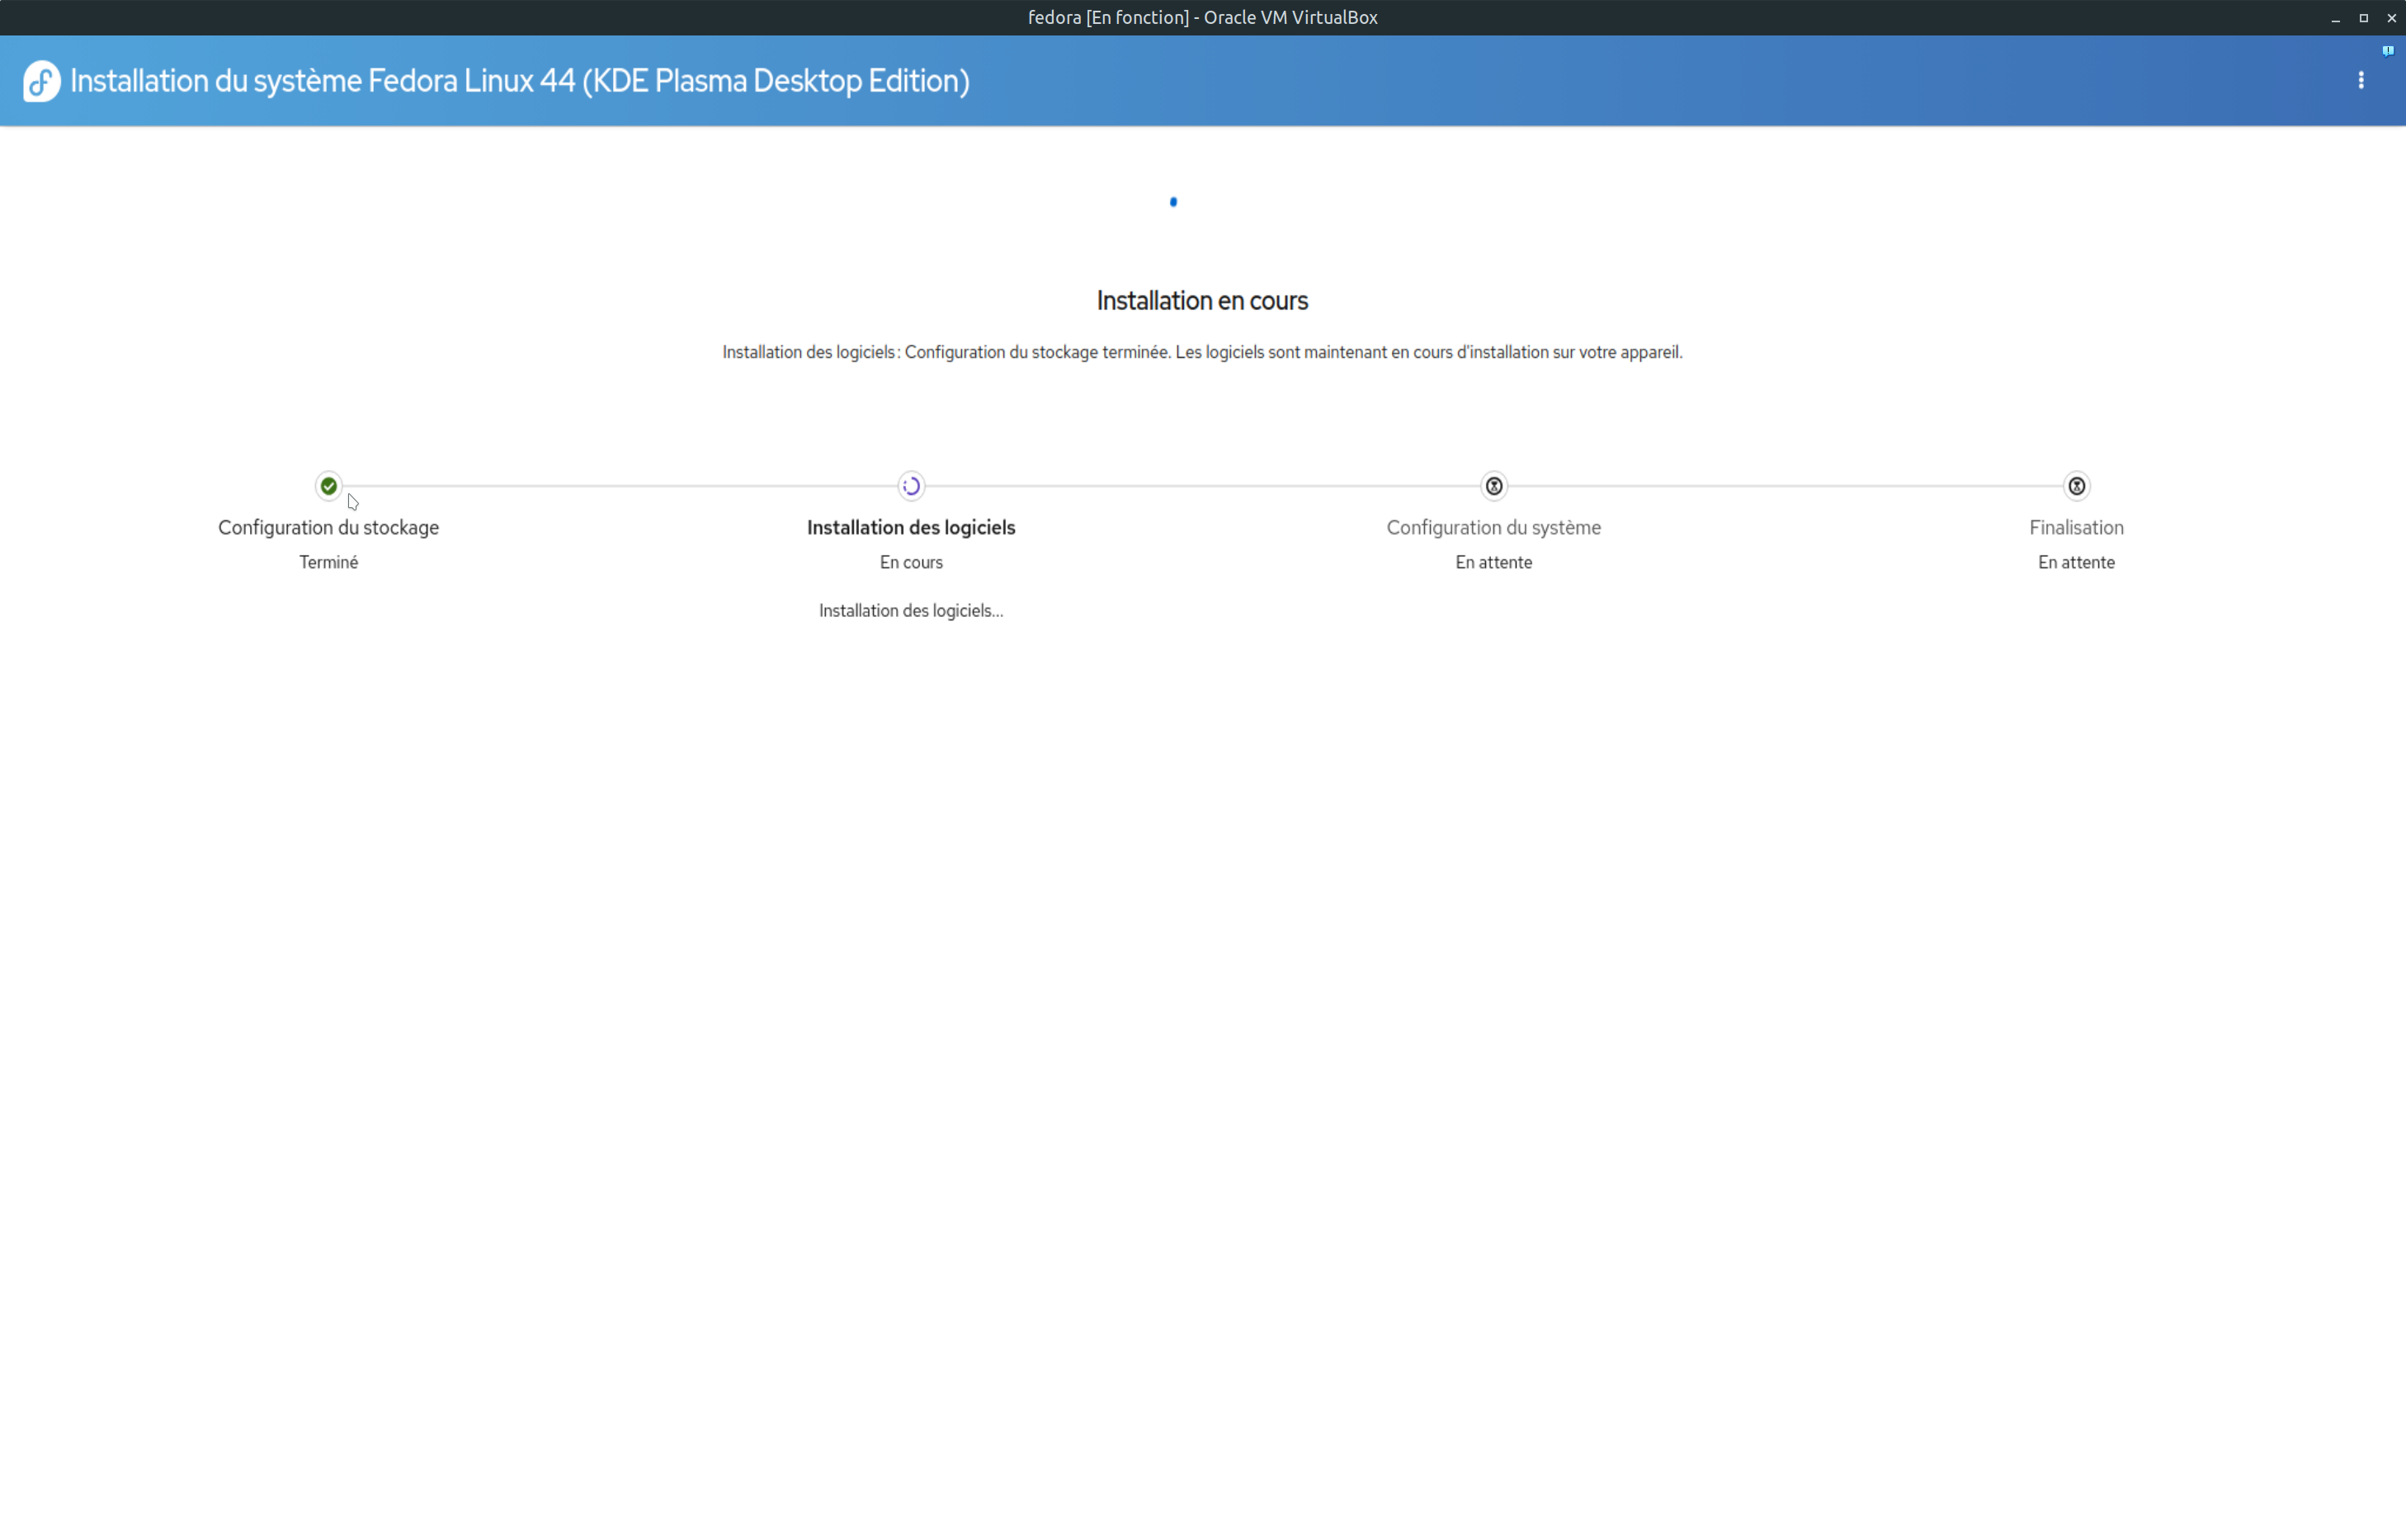Select the Configuration du système step label
Screen dimensions: 2406x1540
(1493, 527)
